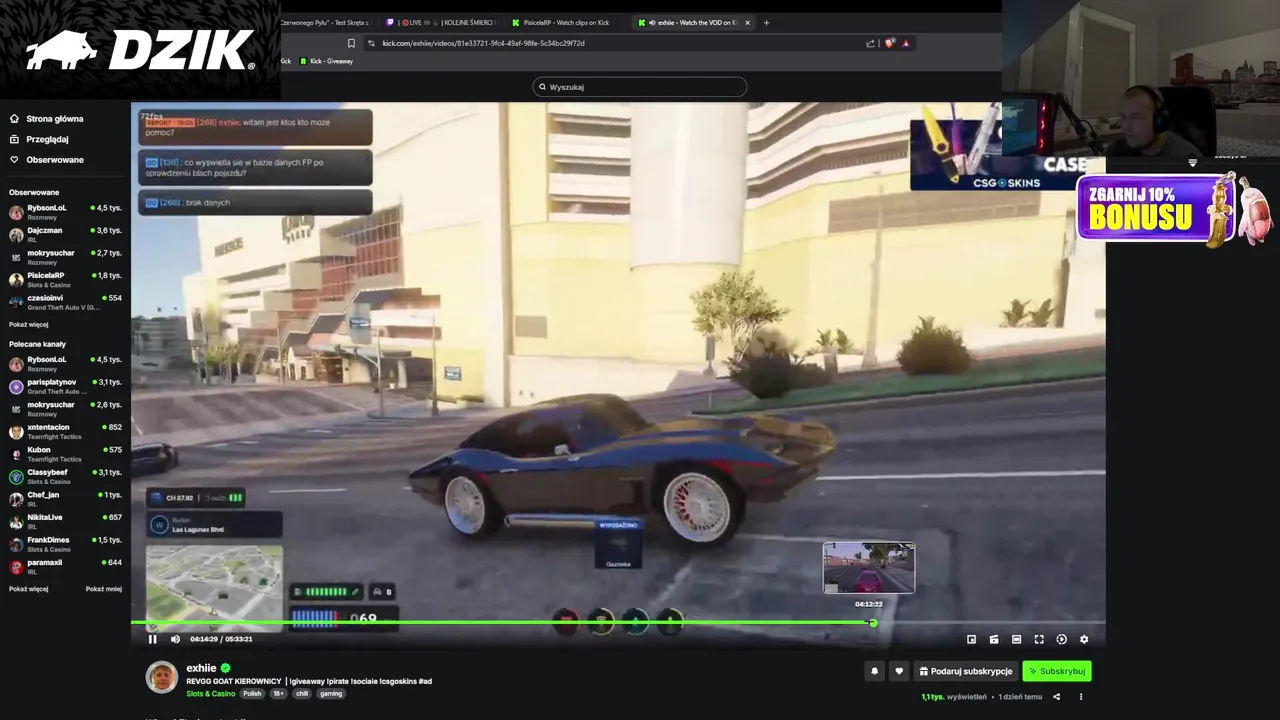Open RybsonLoL under Obserwowane list

point(65,212)
